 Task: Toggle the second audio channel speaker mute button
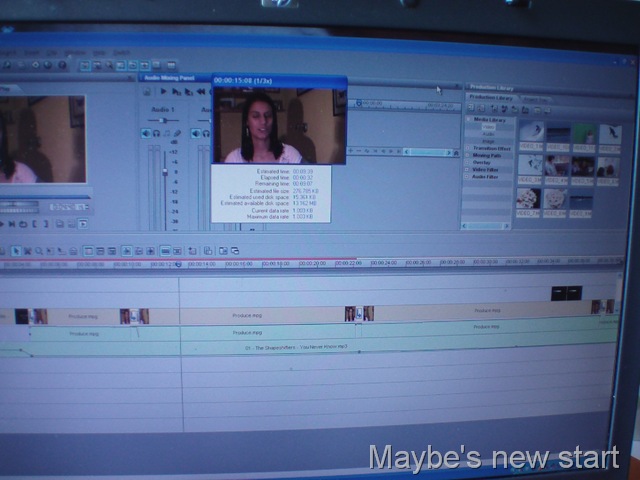click(x=196, y=133)
